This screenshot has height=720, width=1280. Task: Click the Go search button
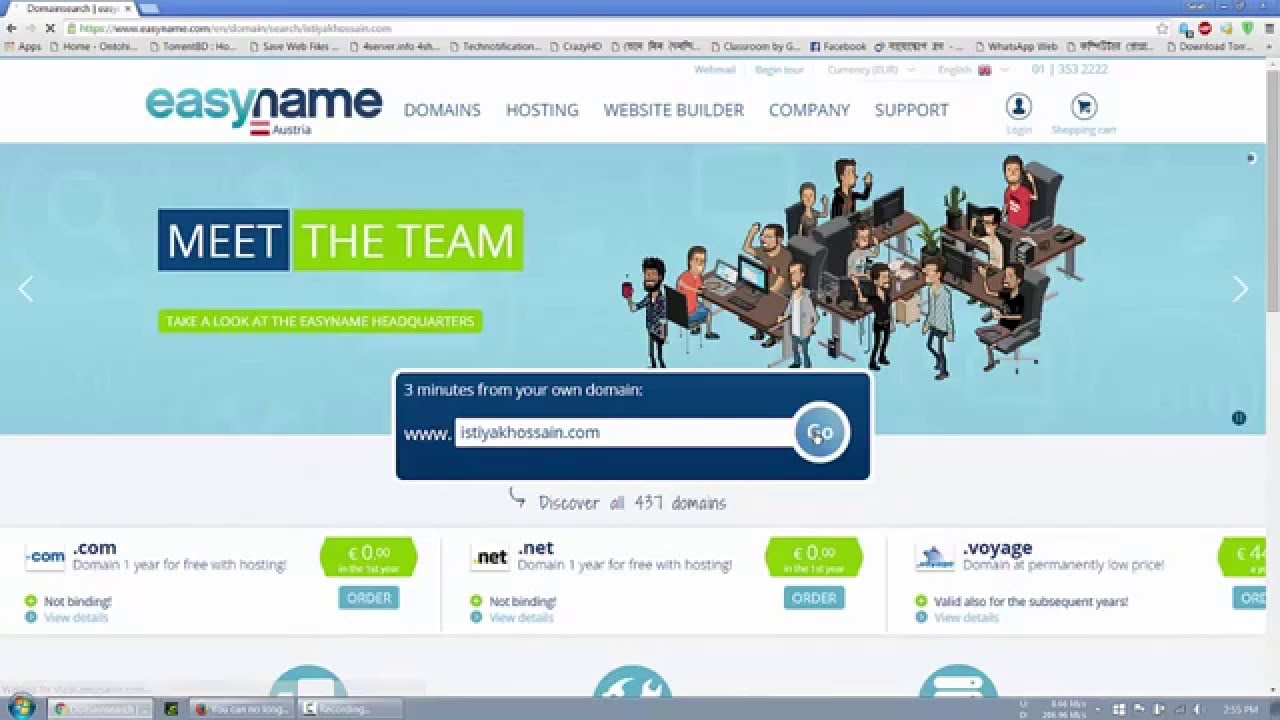821,432
